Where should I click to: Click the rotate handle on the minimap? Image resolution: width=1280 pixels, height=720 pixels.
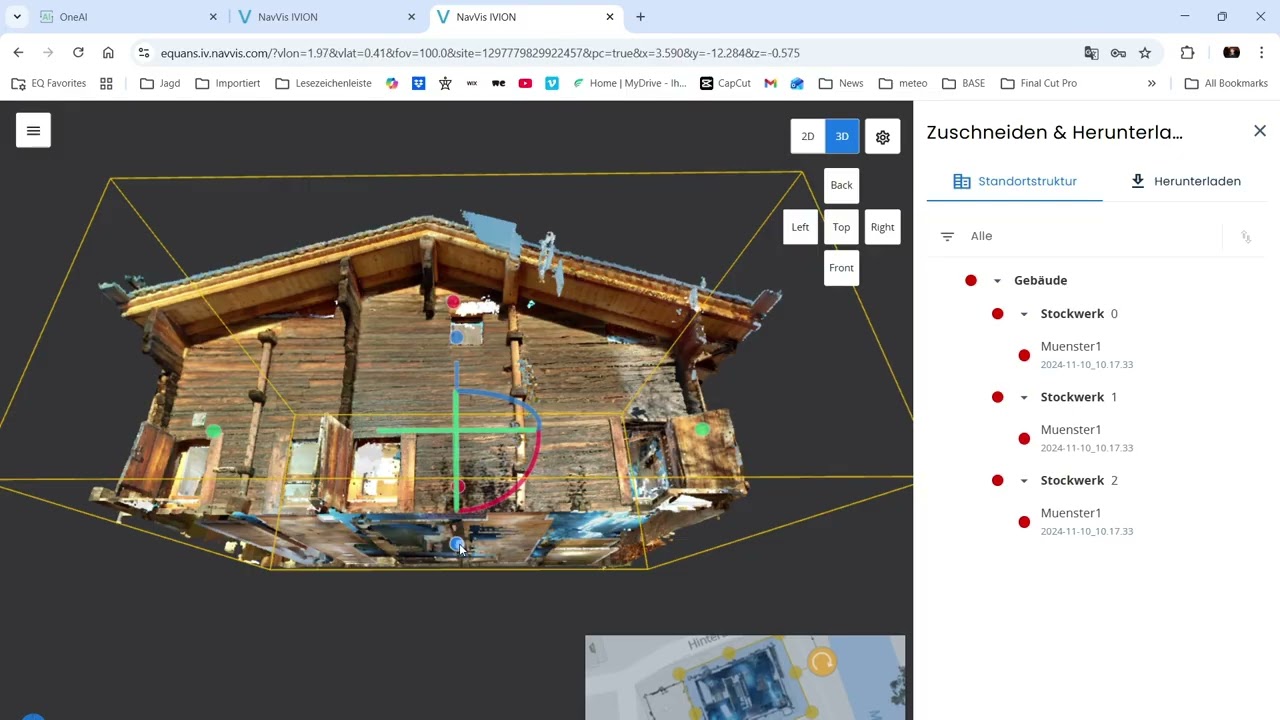pos(822,662)
